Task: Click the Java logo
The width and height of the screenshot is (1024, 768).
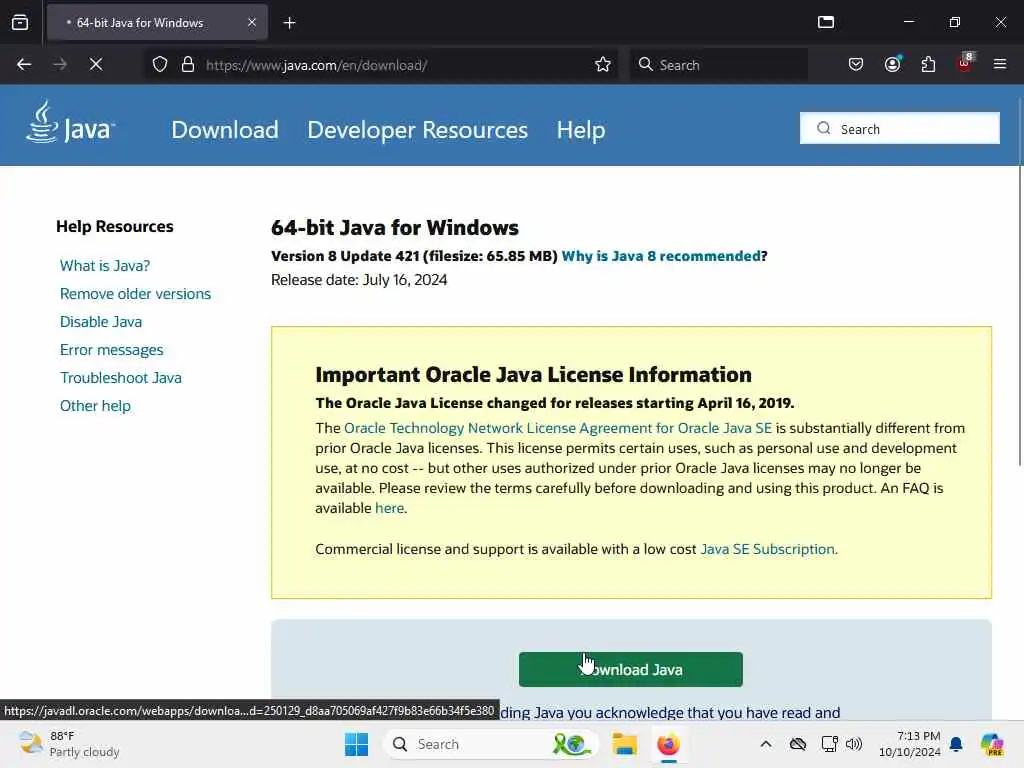Action: point(71,121)
